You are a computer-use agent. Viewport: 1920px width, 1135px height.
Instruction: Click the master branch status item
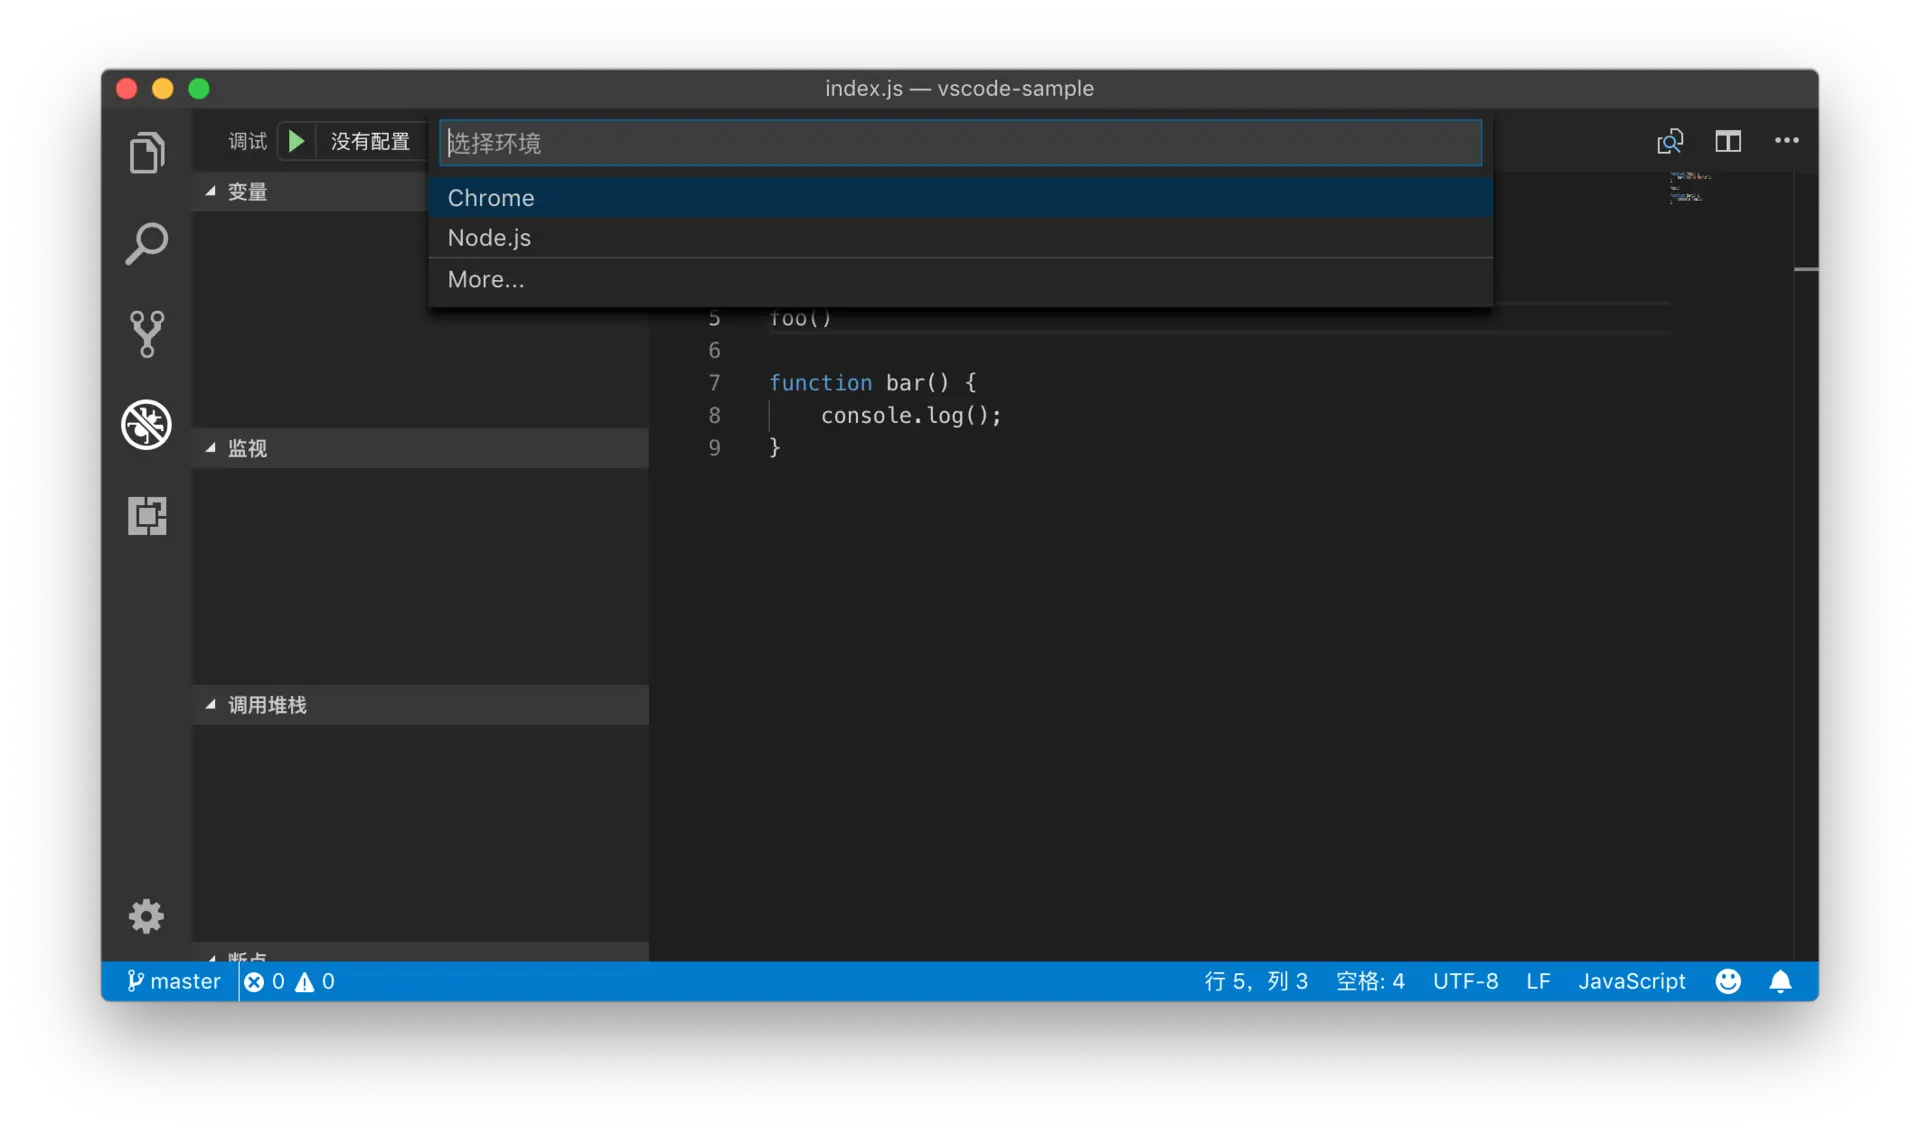coord(174,981)
